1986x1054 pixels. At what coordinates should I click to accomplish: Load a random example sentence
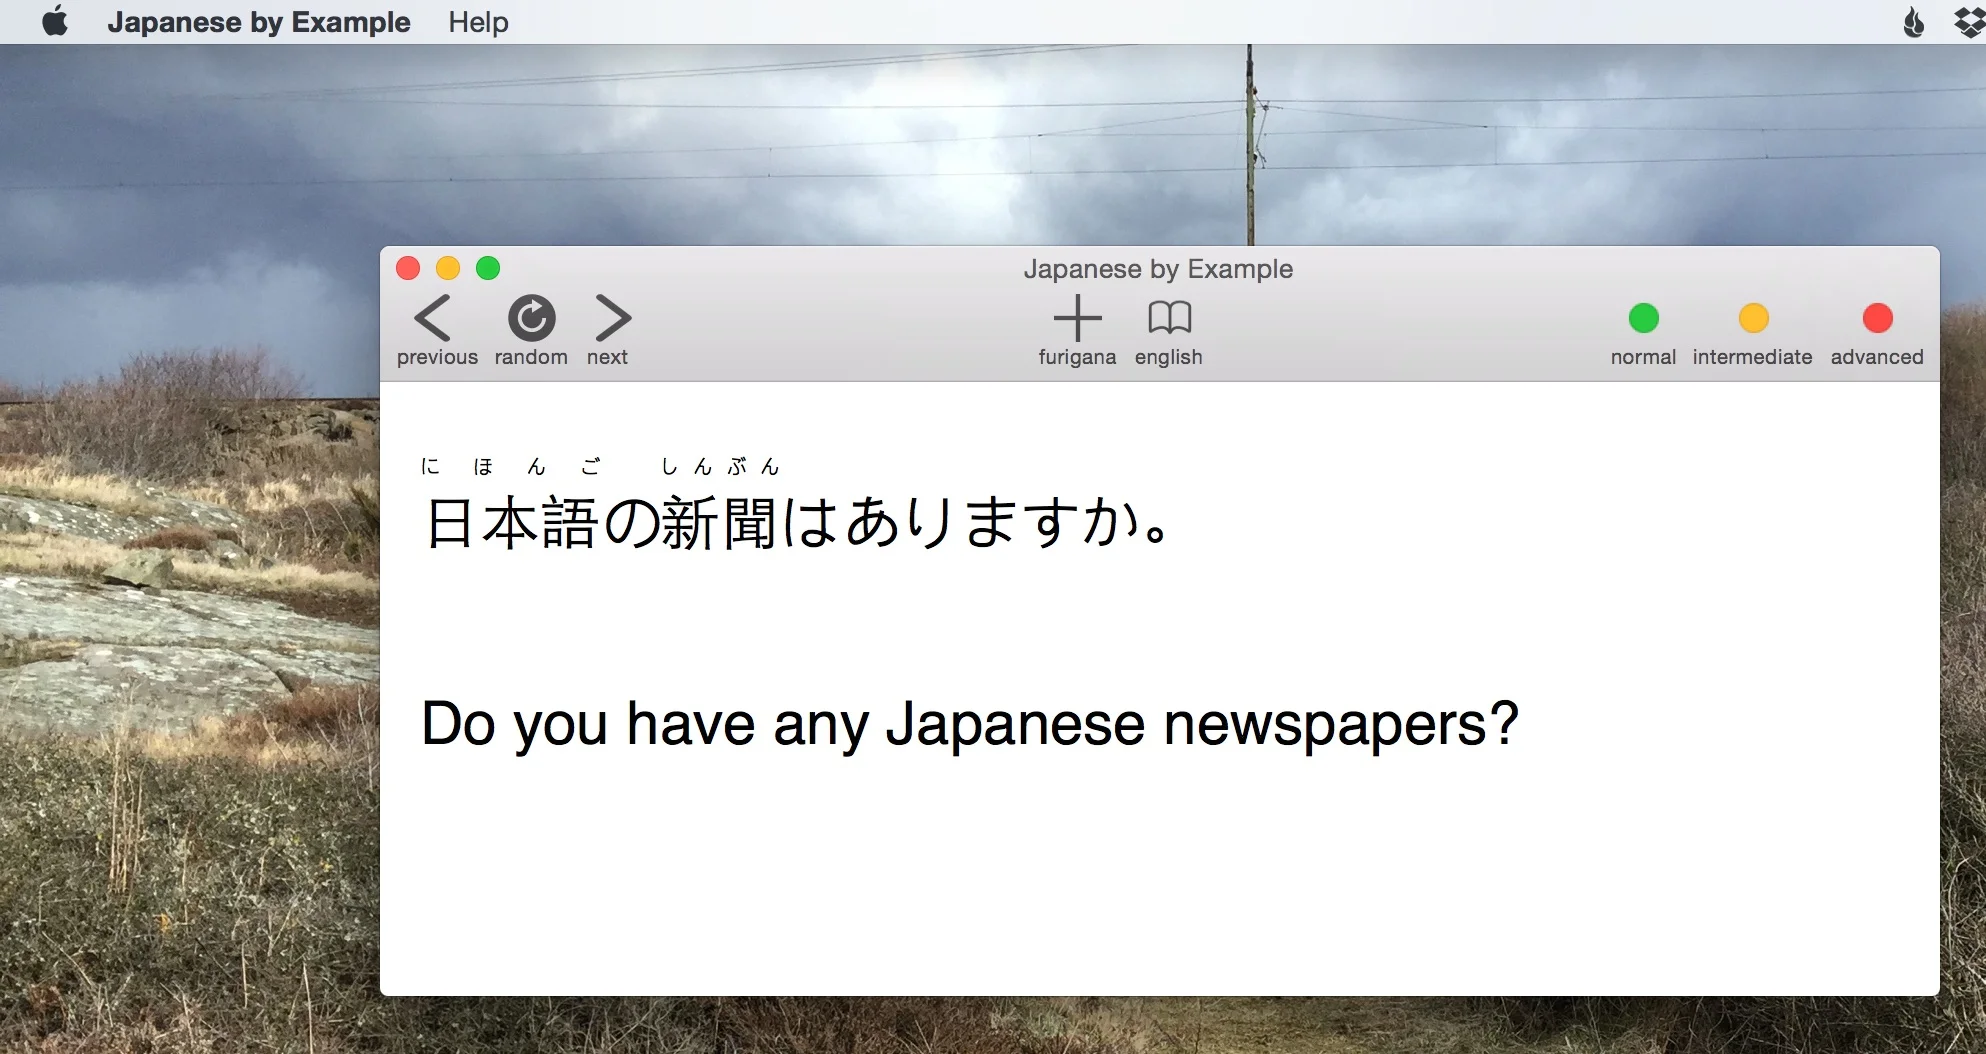531,330
